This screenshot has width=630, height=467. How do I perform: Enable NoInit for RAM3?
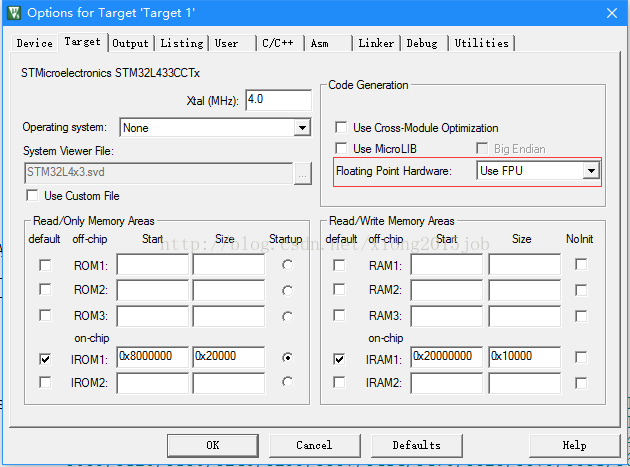[x=581, y=316]
